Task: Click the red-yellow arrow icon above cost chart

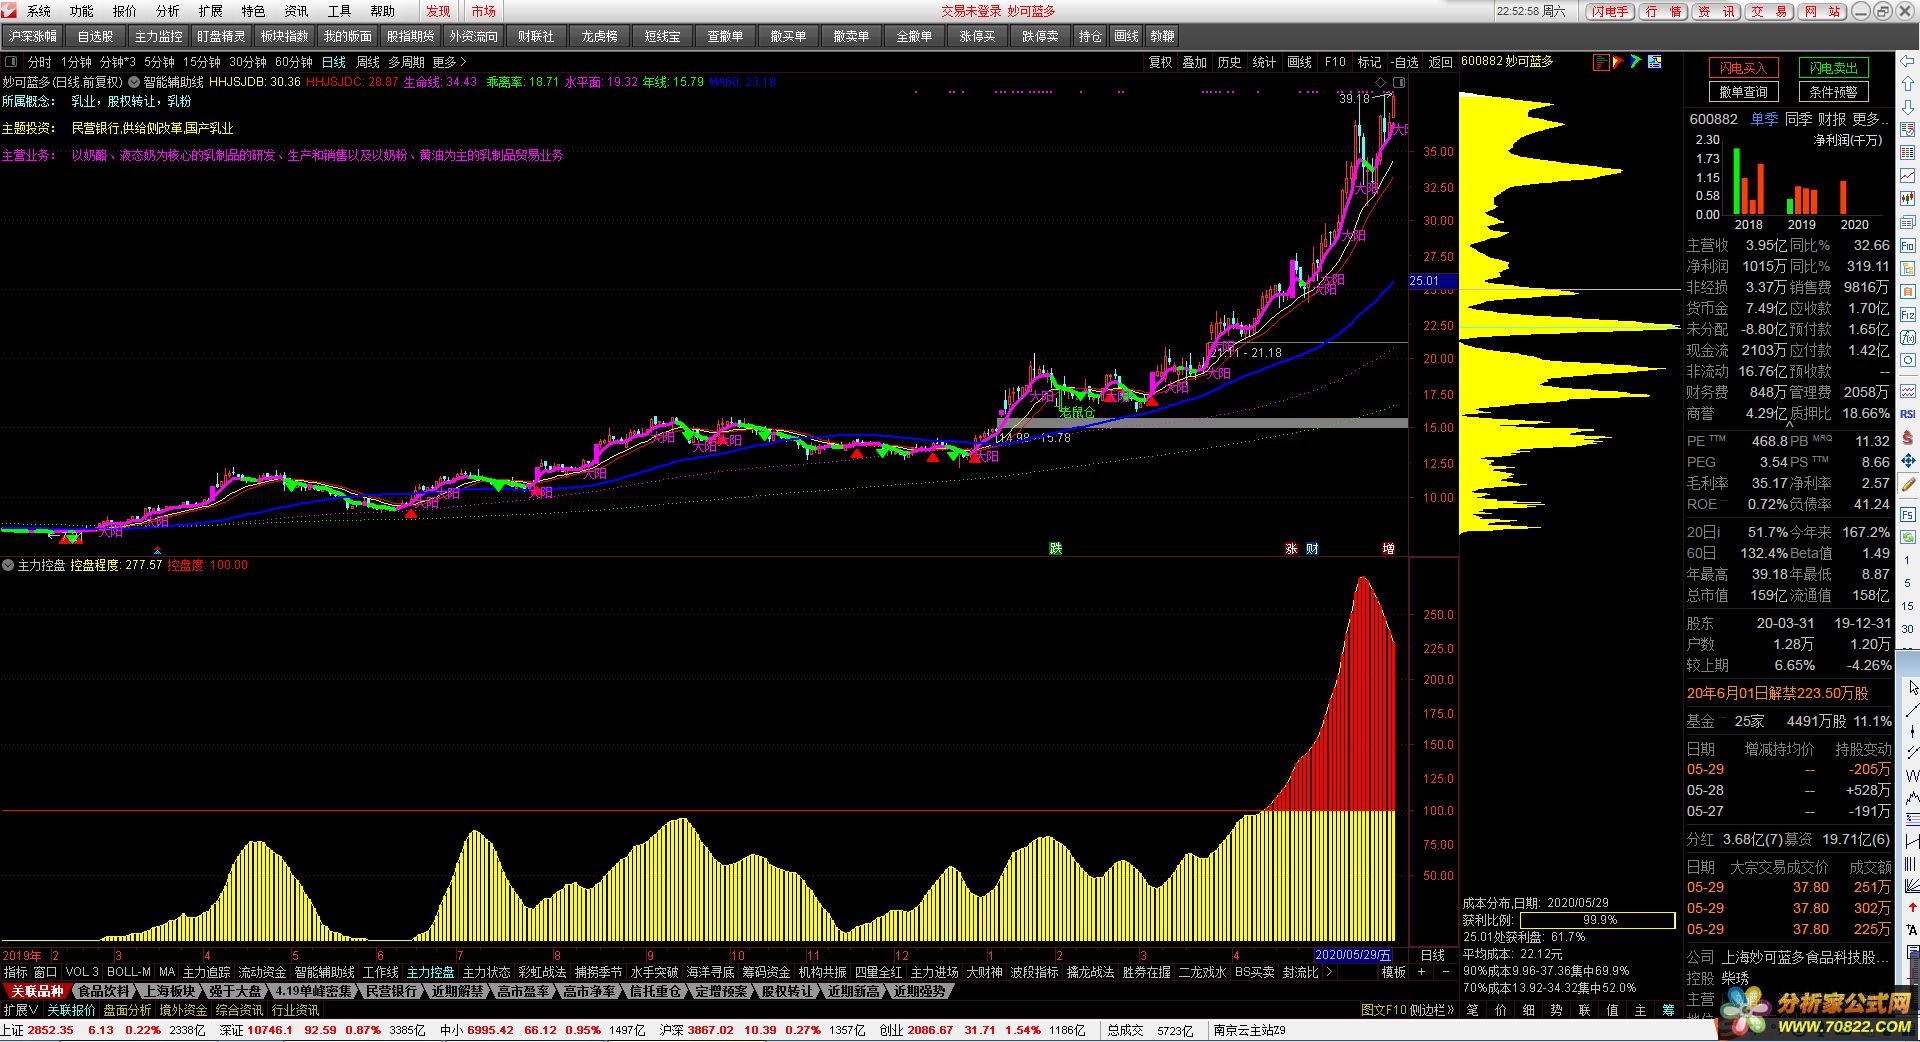Action: click(1618, 62)
